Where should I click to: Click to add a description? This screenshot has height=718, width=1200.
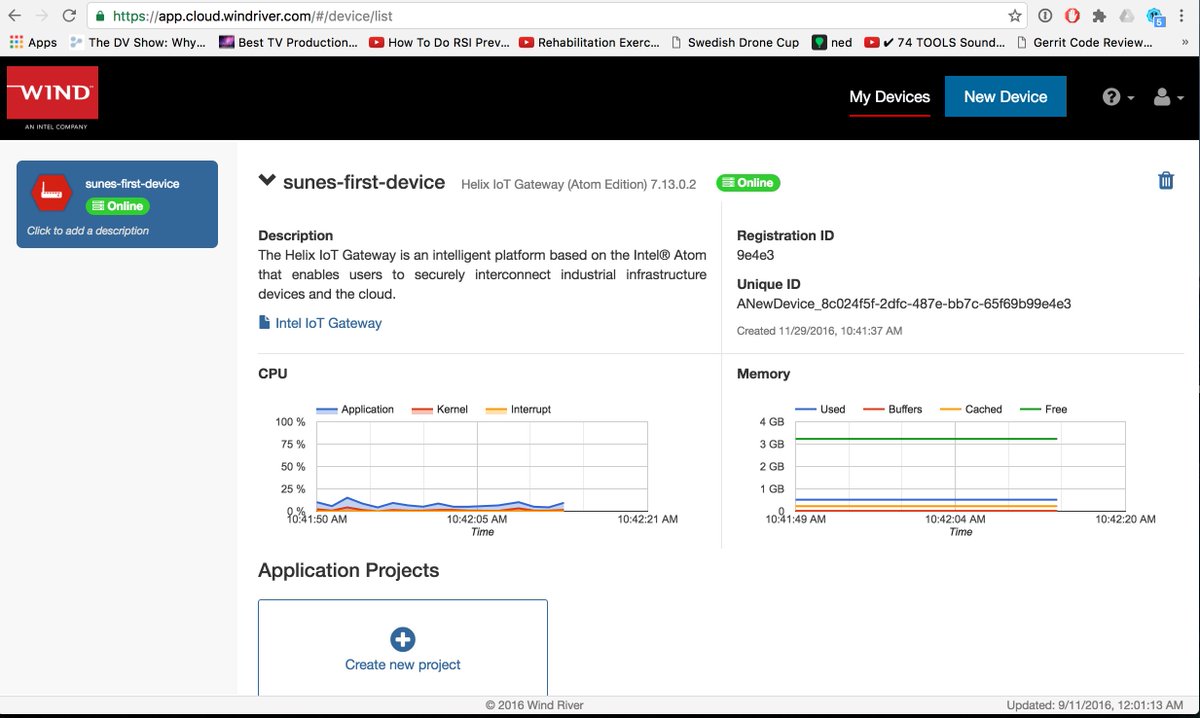click(88, 231)
